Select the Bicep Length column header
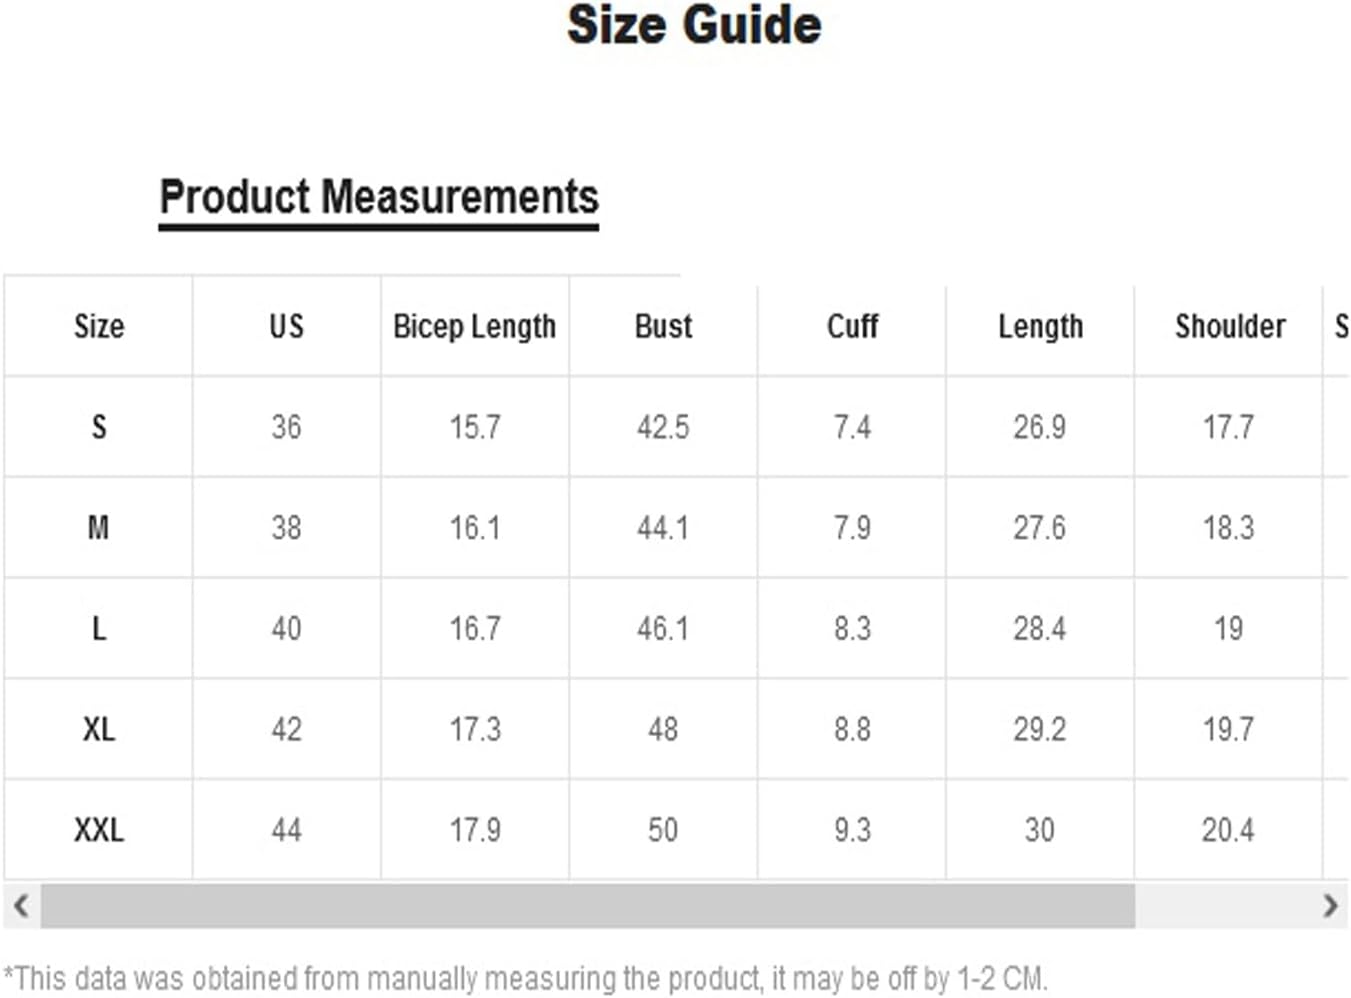The height and width of the screenshot is (998, 1351). [474, 326]
